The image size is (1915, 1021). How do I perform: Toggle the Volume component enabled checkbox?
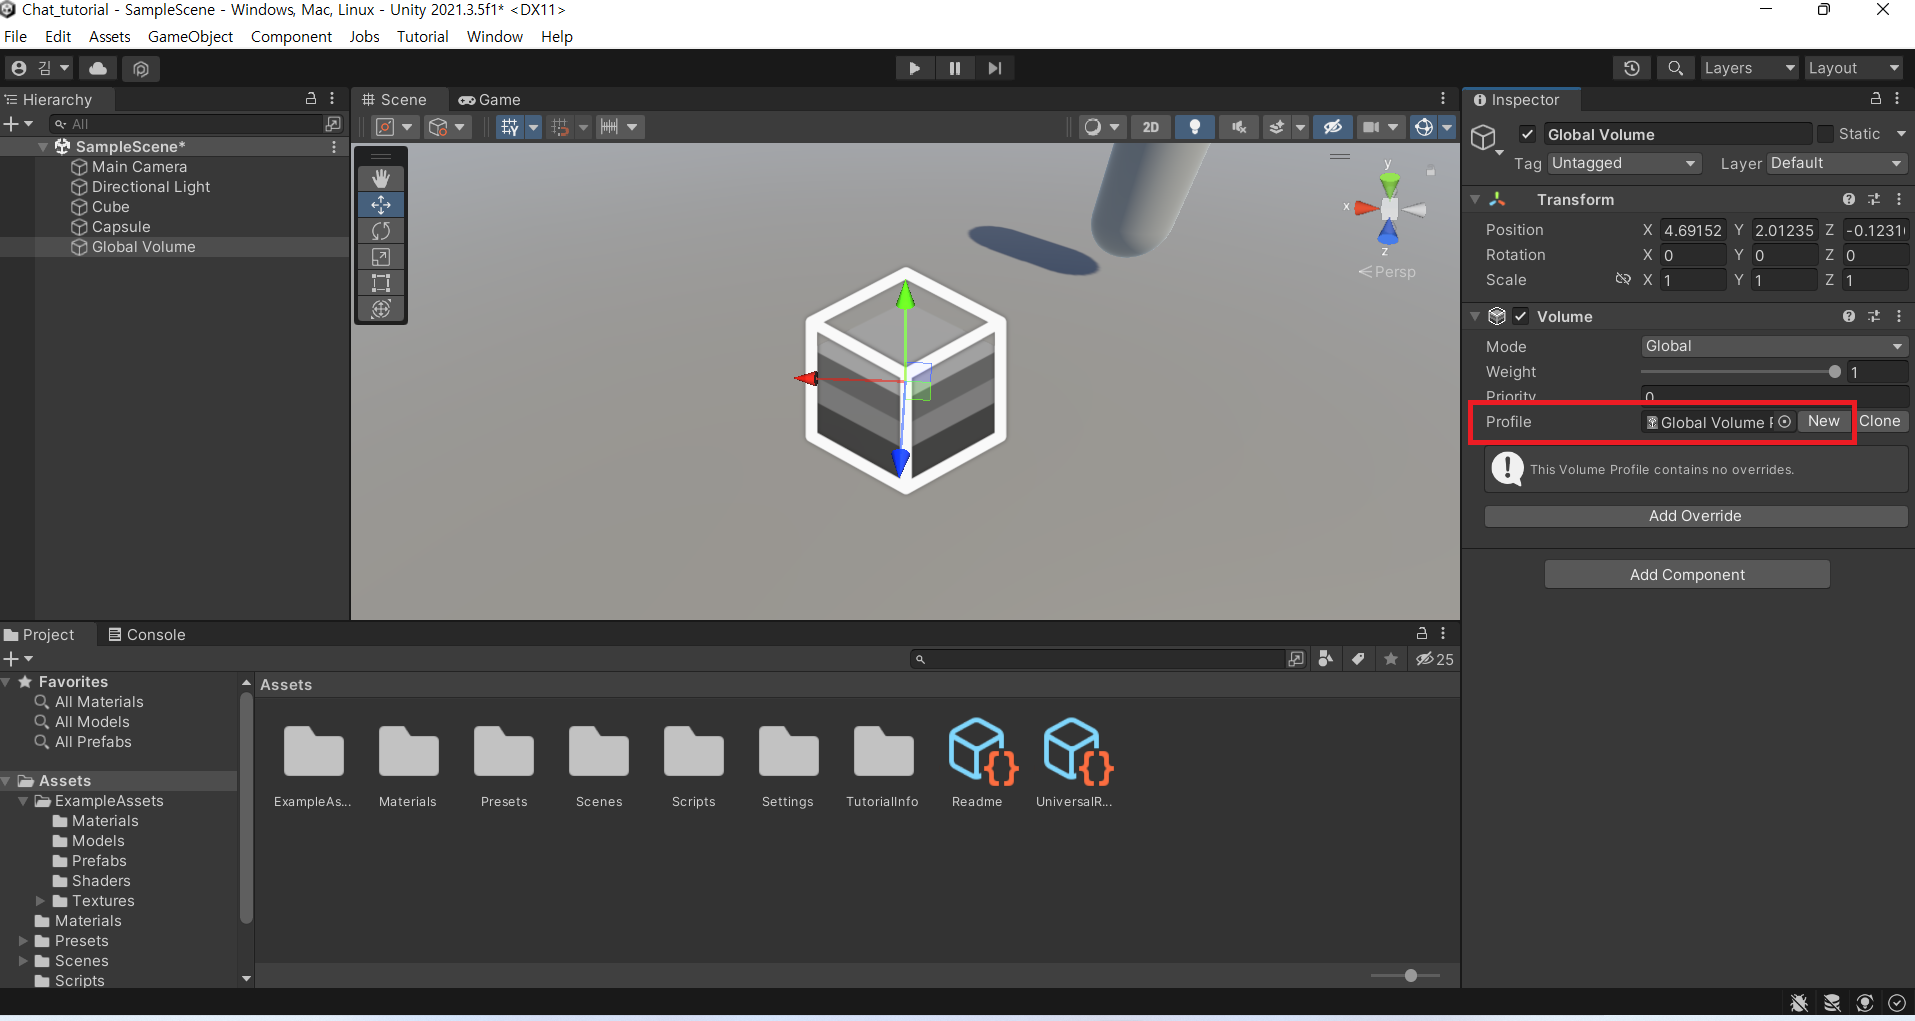click(x=1521, y=316)
